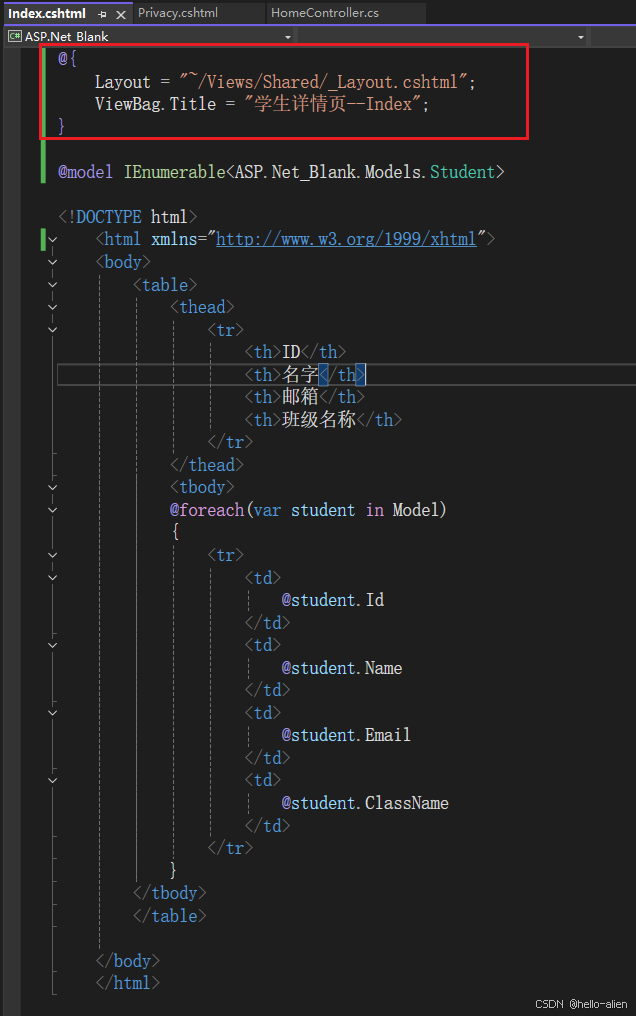Collapse the tr block inside the foreach loop
Screen dimensions: 636x1016
pyautogui.click(x=53, y=555)
